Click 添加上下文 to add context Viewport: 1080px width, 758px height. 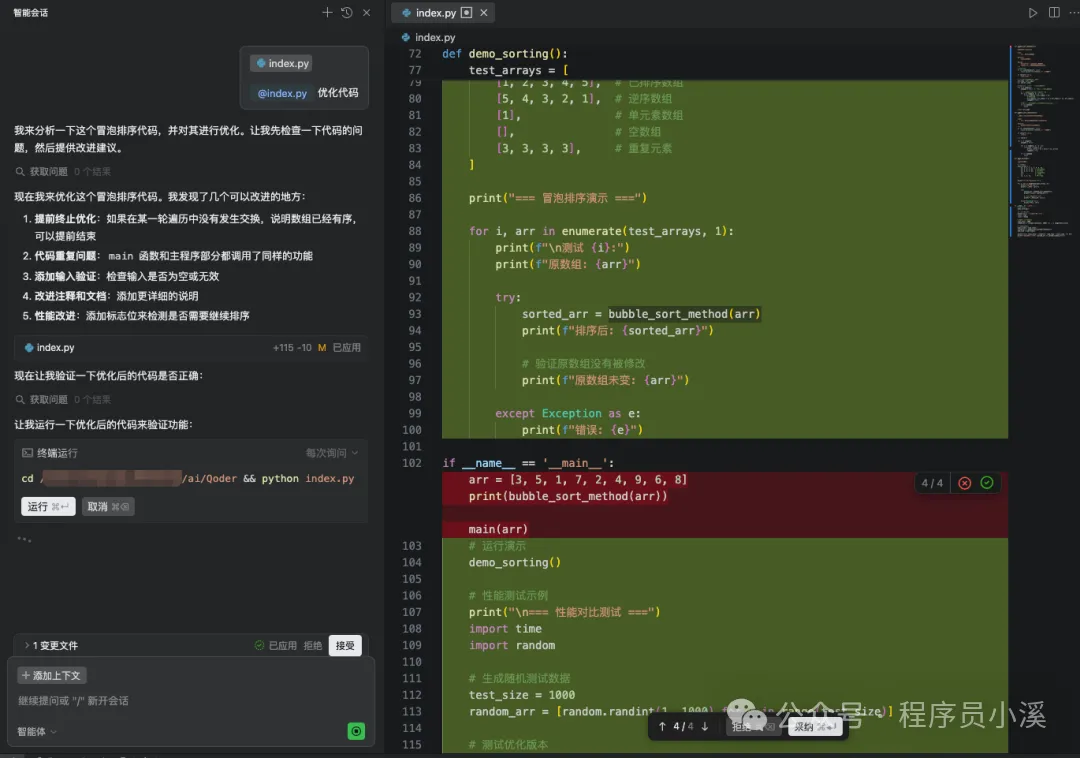coord(52,675)
